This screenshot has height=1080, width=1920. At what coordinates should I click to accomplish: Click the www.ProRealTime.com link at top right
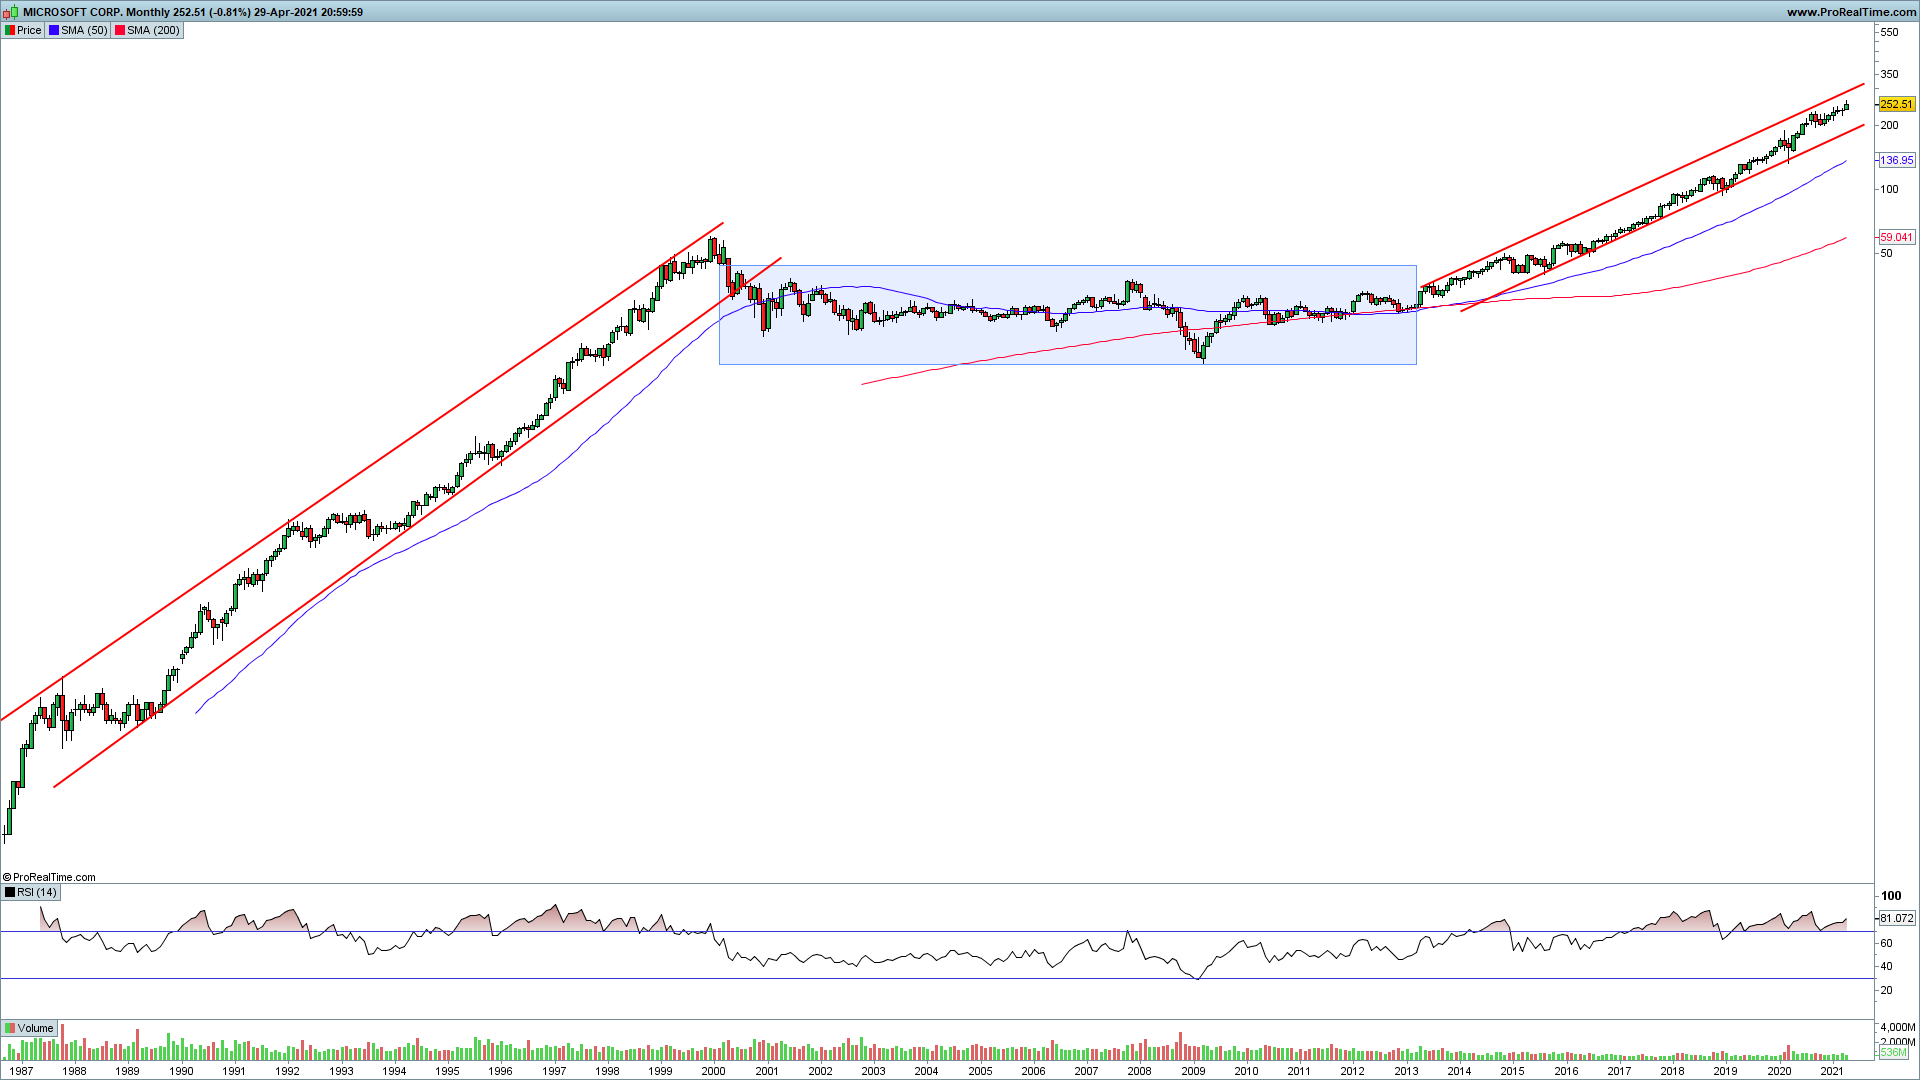pyautogui.click(x=1850, y=12)
